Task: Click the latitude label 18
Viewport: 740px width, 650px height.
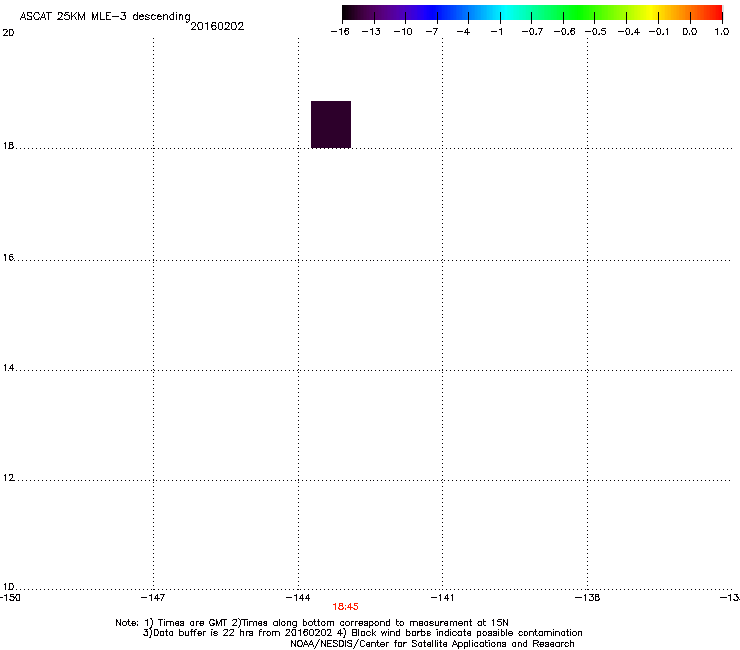Action: [8, 145]
